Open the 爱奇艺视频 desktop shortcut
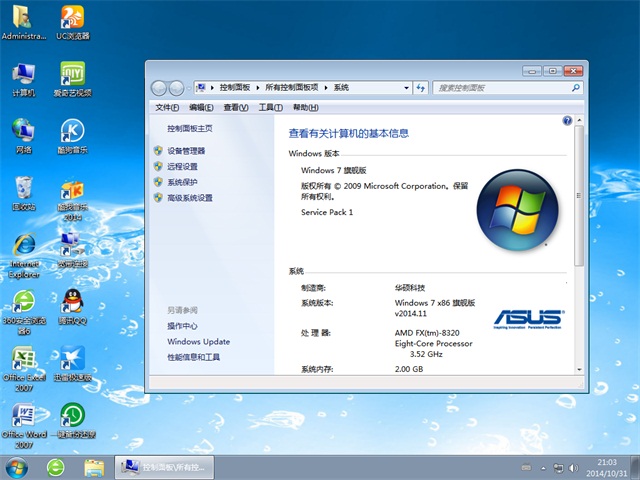The width and height of the screenshot is (640, 480). click(x=72, y=75)
